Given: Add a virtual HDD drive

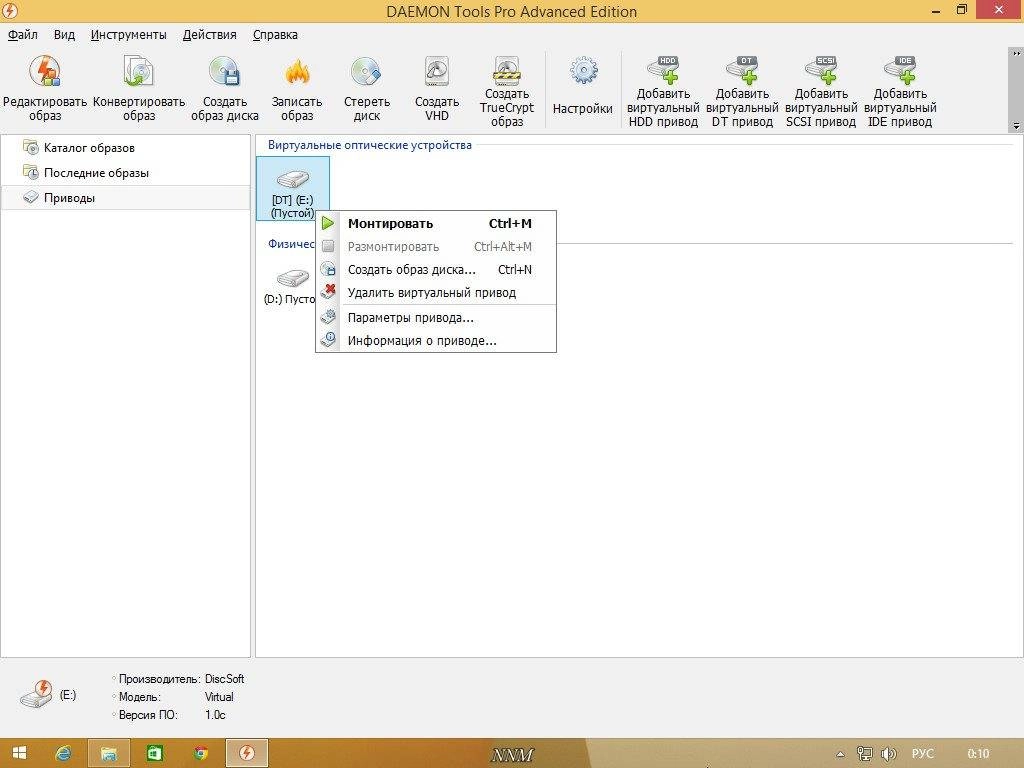Looking at the screenshot, I should point(663,91).
